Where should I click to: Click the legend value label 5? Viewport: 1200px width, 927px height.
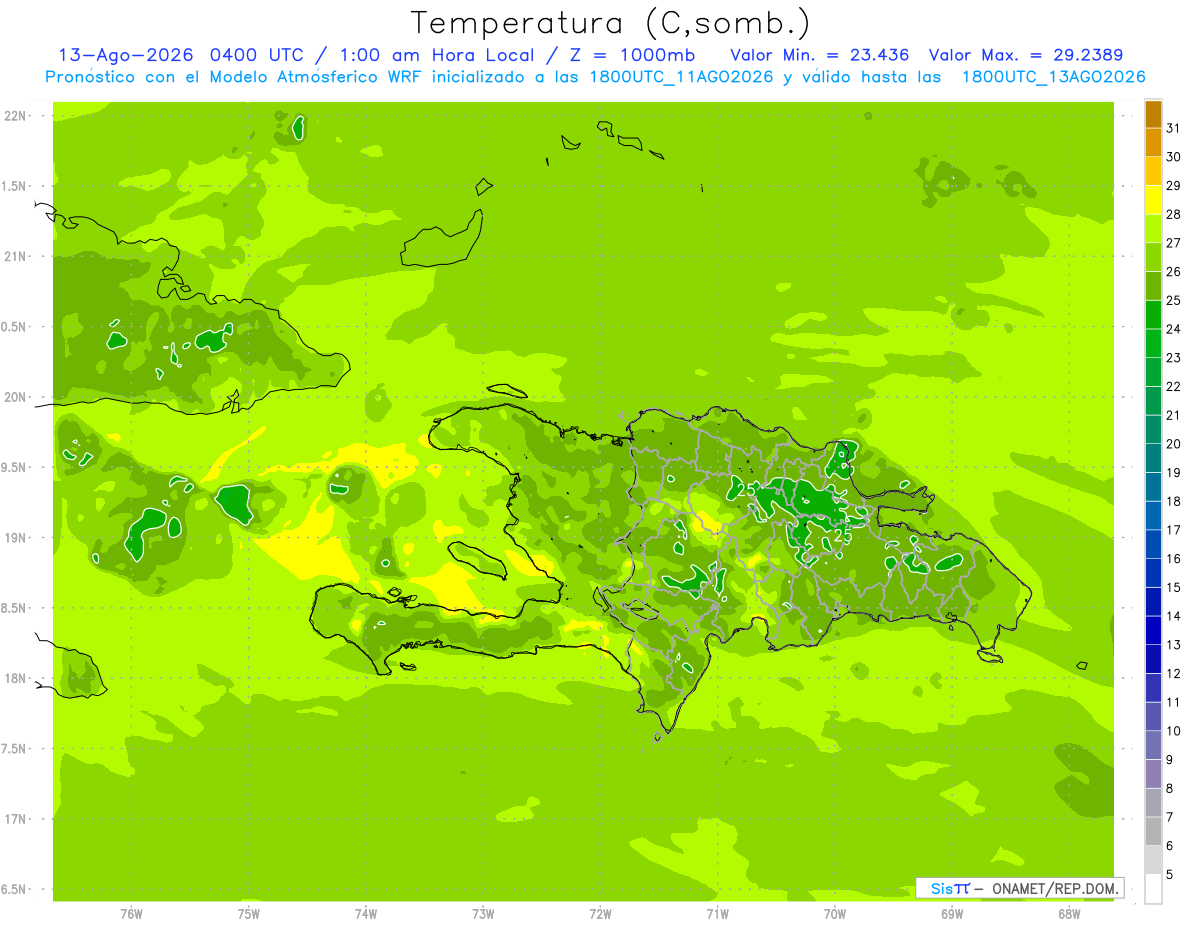click(x=1170, y=875)
